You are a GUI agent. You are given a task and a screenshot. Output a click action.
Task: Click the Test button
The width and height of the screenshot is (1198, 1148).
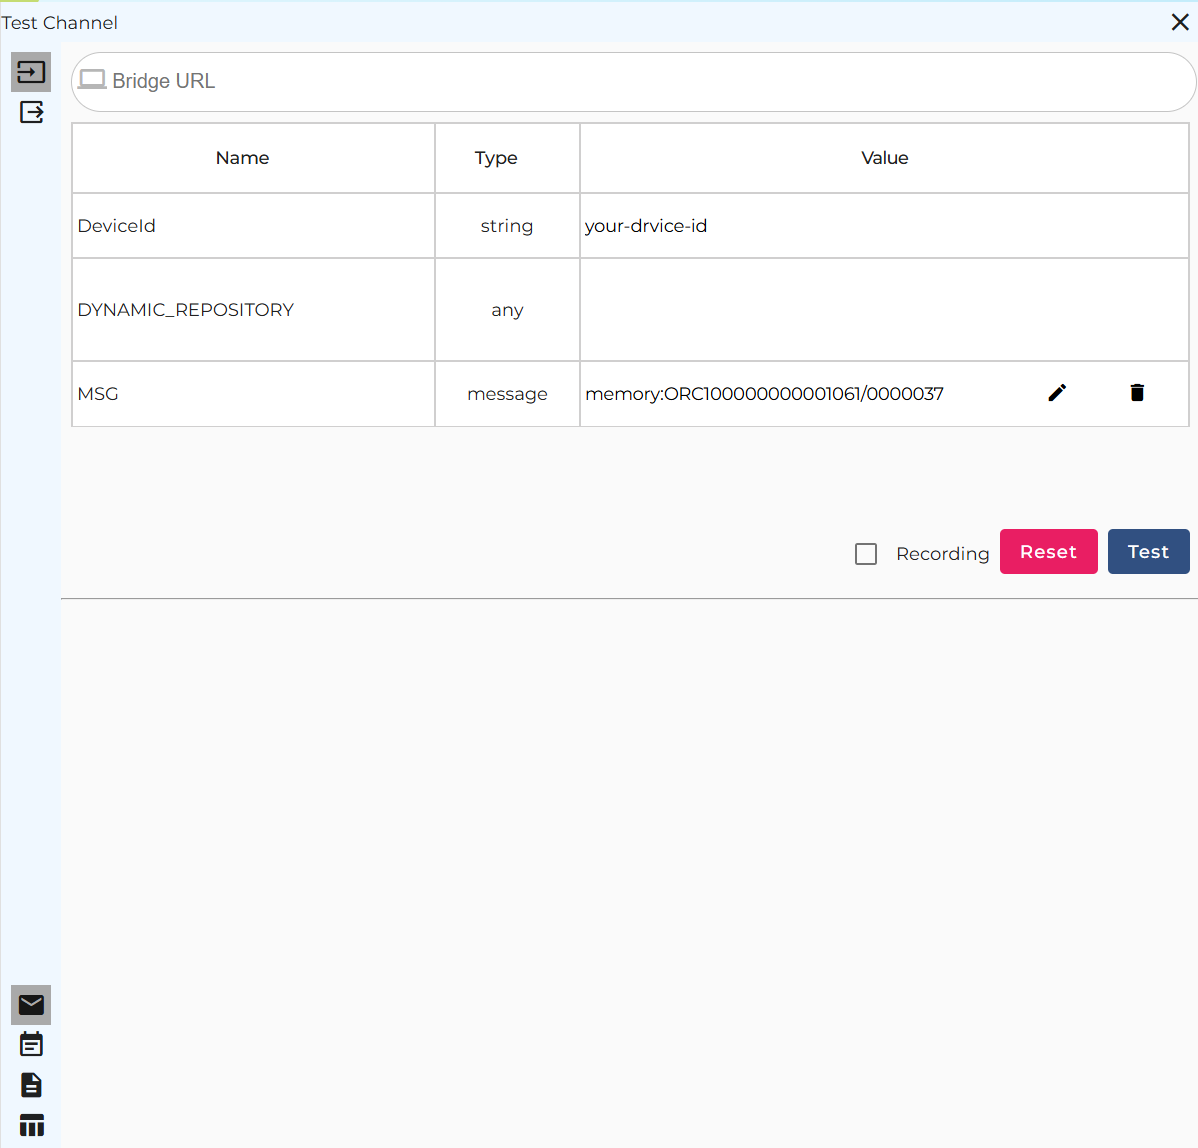point(1148,551)
